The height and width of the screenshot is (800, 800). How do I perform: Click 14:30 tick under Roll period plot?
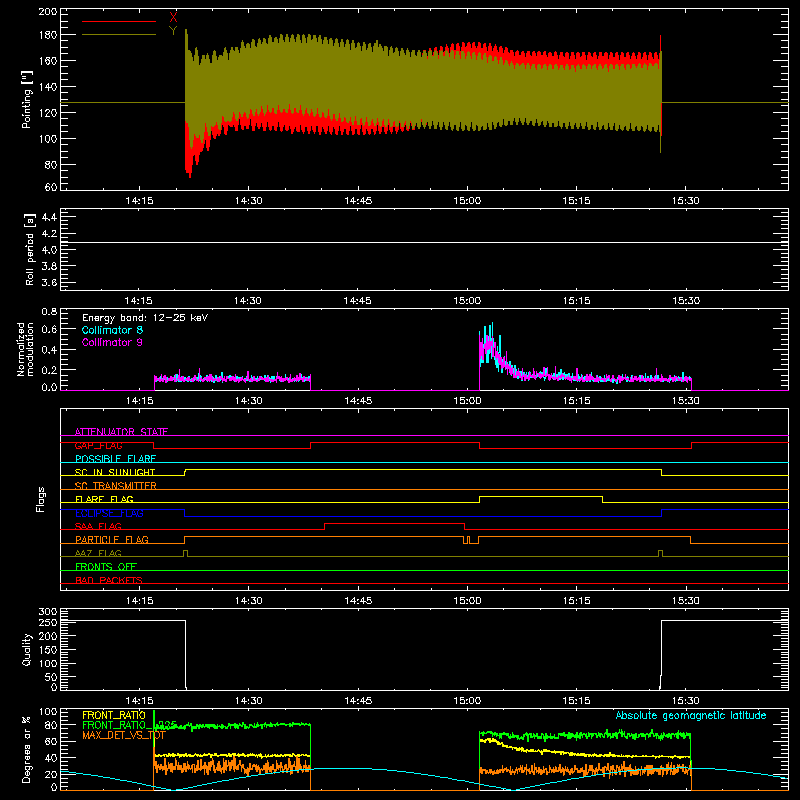pyautogui.click(x=248, y=301)
